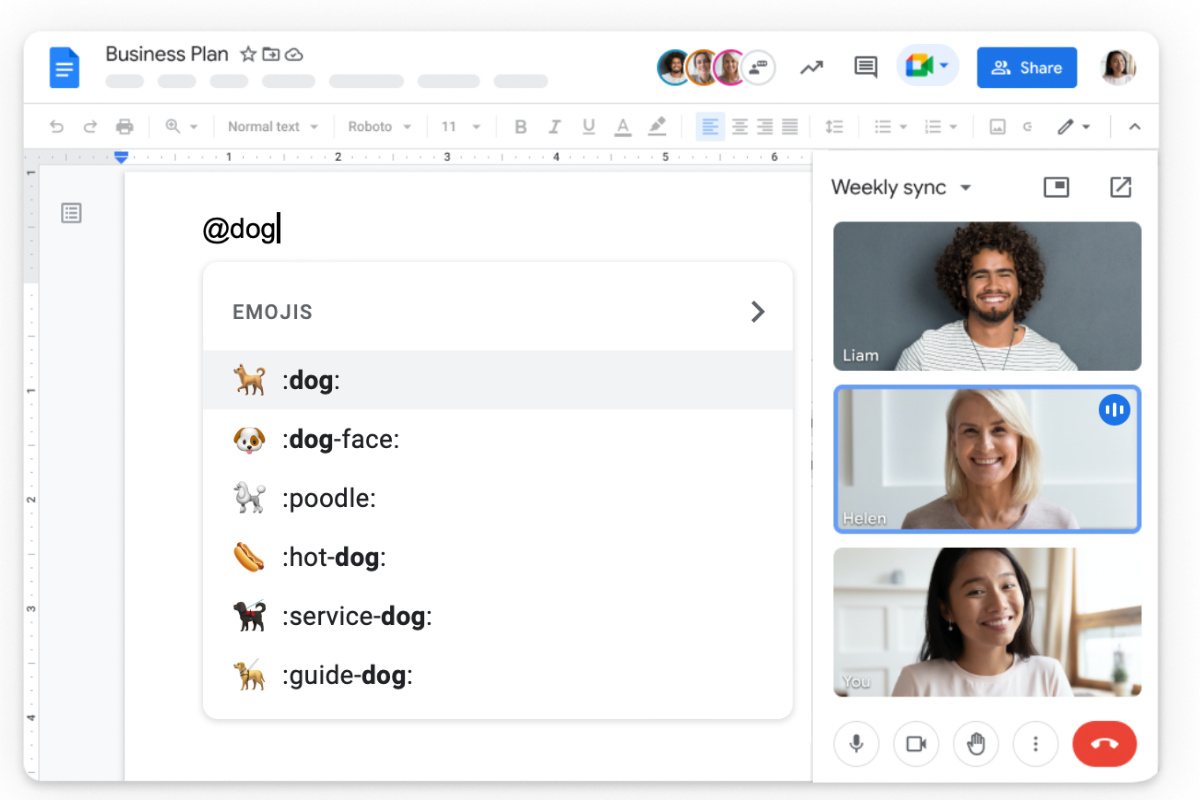Show the document outline icon
The width and height of the screenshot is (1200, 800).
tap(71, 213)
